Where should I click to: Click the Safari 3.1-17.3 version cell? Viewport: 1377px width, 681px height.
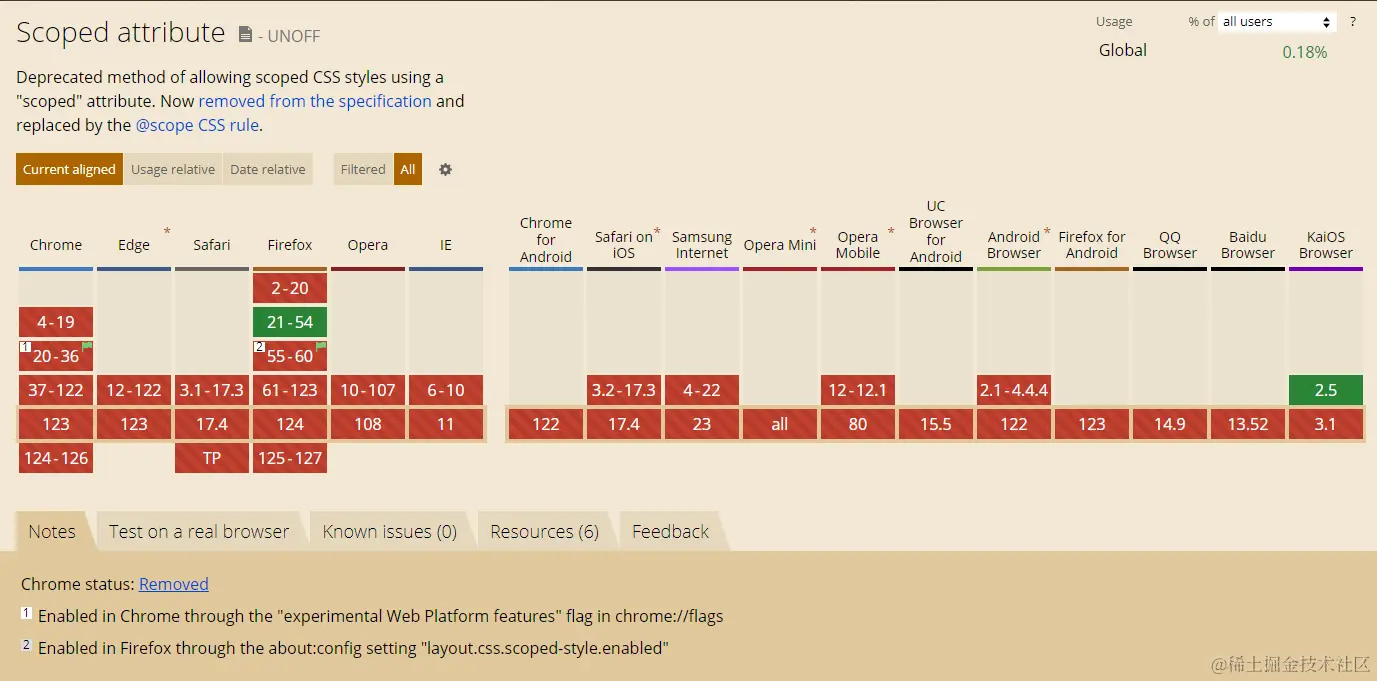tap(212, 390)
